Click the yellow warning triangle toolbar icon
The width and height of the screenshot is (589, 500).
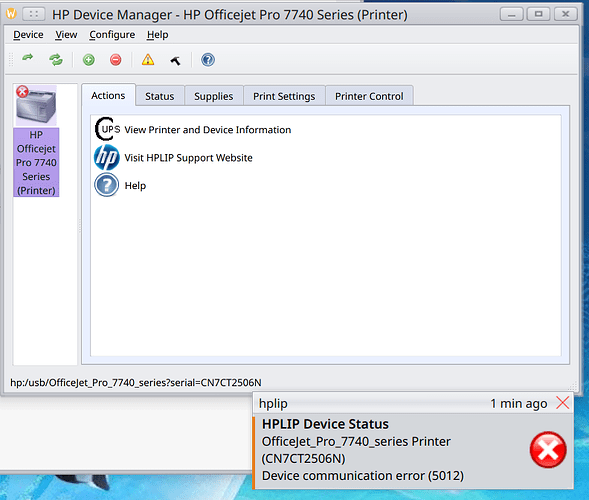[148, 60]
